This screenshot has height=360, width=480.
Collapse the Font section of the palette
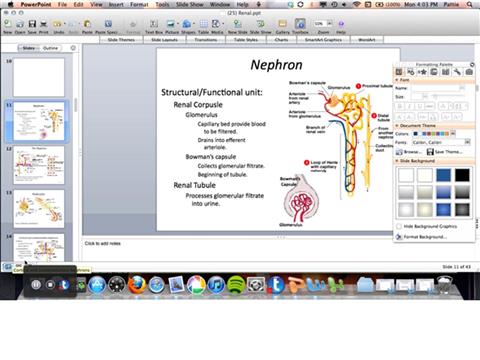pos(397,80)
